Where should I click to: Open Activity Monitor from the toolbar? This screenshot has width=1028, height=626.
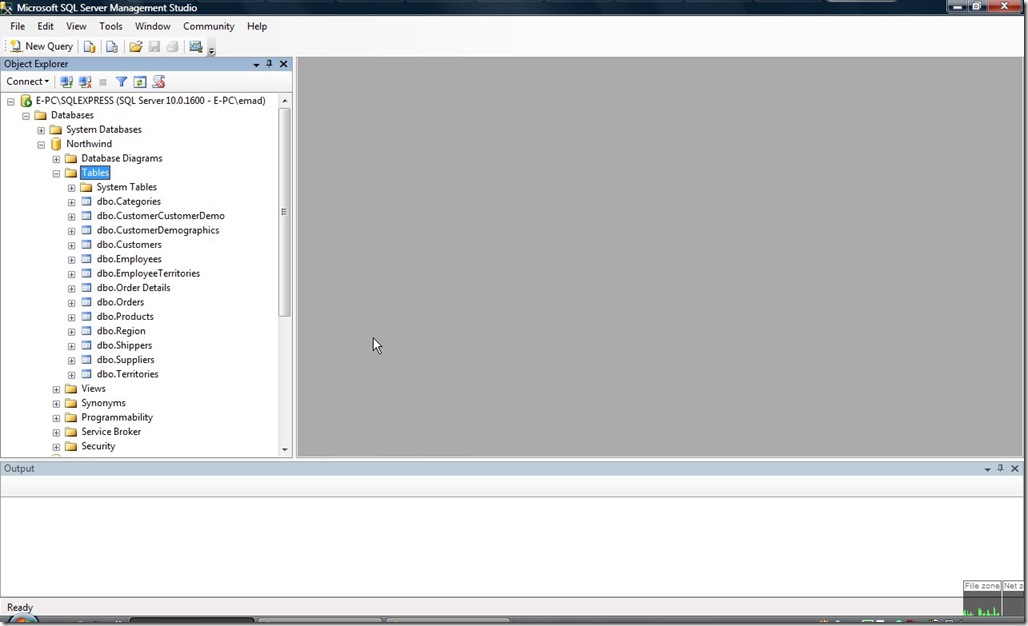[196, 46]
